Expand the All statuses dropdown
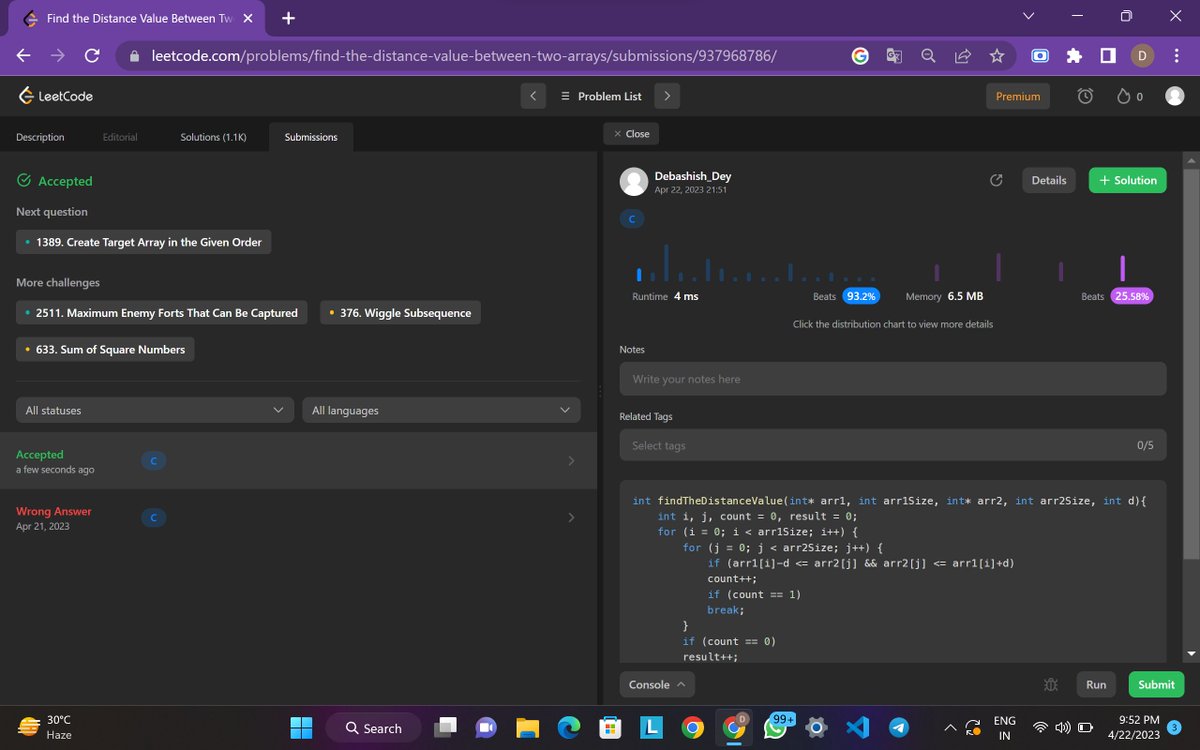 point(155,410)
